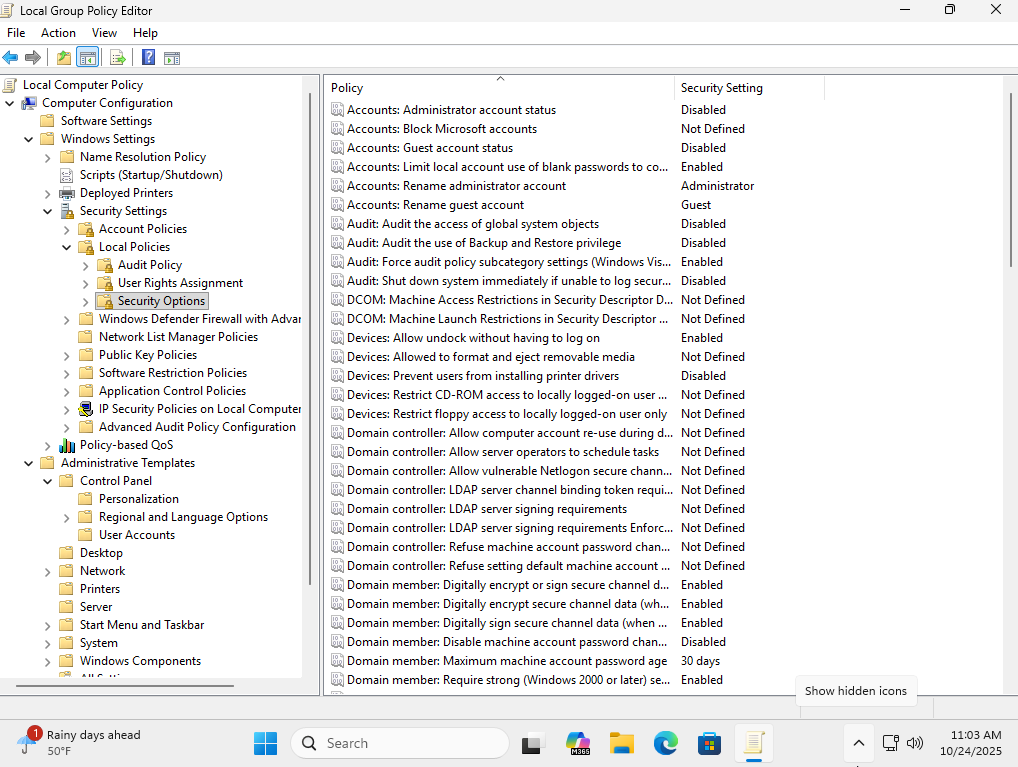This screenshot has width=1018, height=767.
Task: Toggle the Show/Hide Console Tree icon
Action: pyautogui.click(x=88, y=57)
